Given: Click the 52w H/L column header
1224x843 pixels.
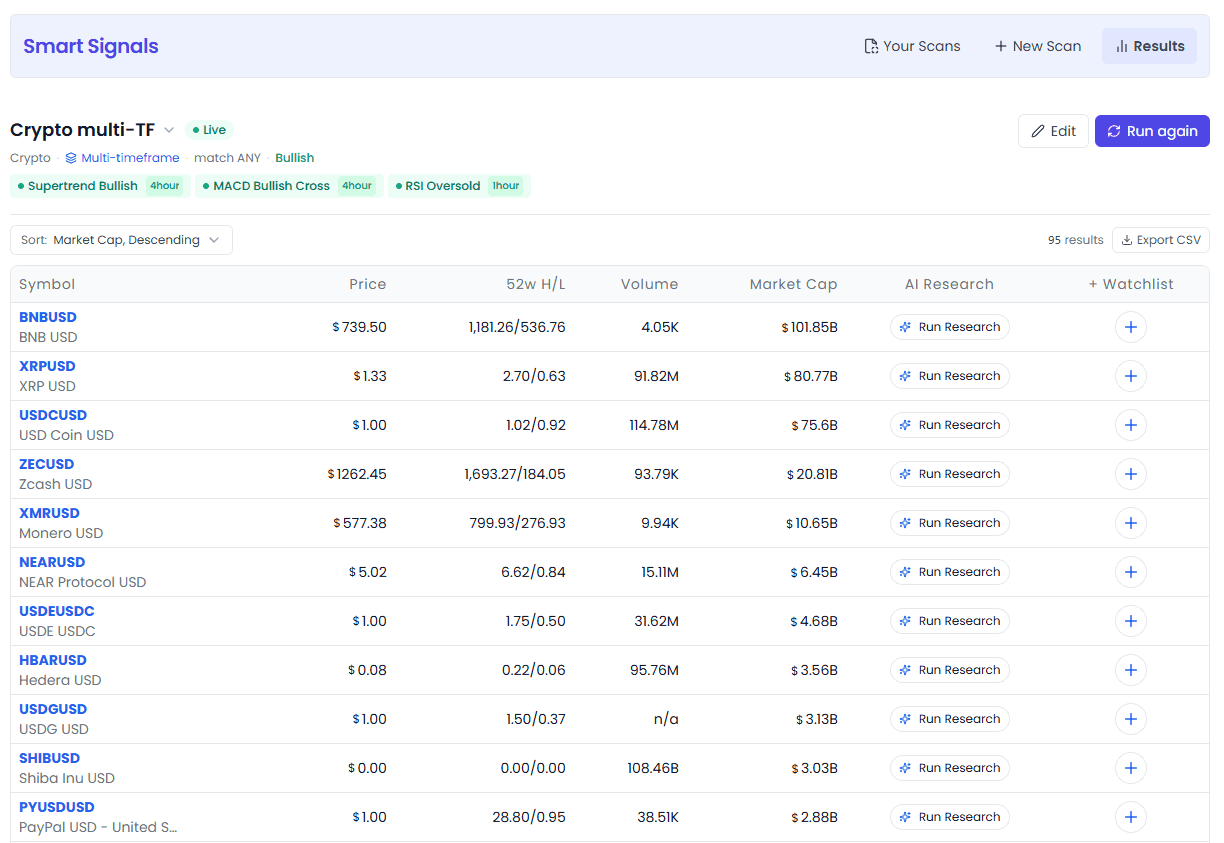Looking at the screenshot, I should pos(536,284).
